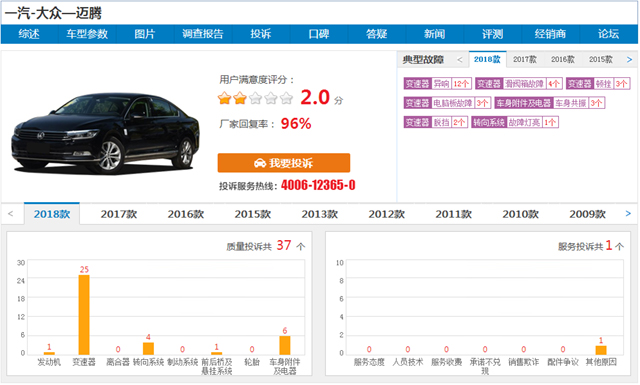
Task: Click the orange 我要投诉 button
Action: (x=284, y=163)
